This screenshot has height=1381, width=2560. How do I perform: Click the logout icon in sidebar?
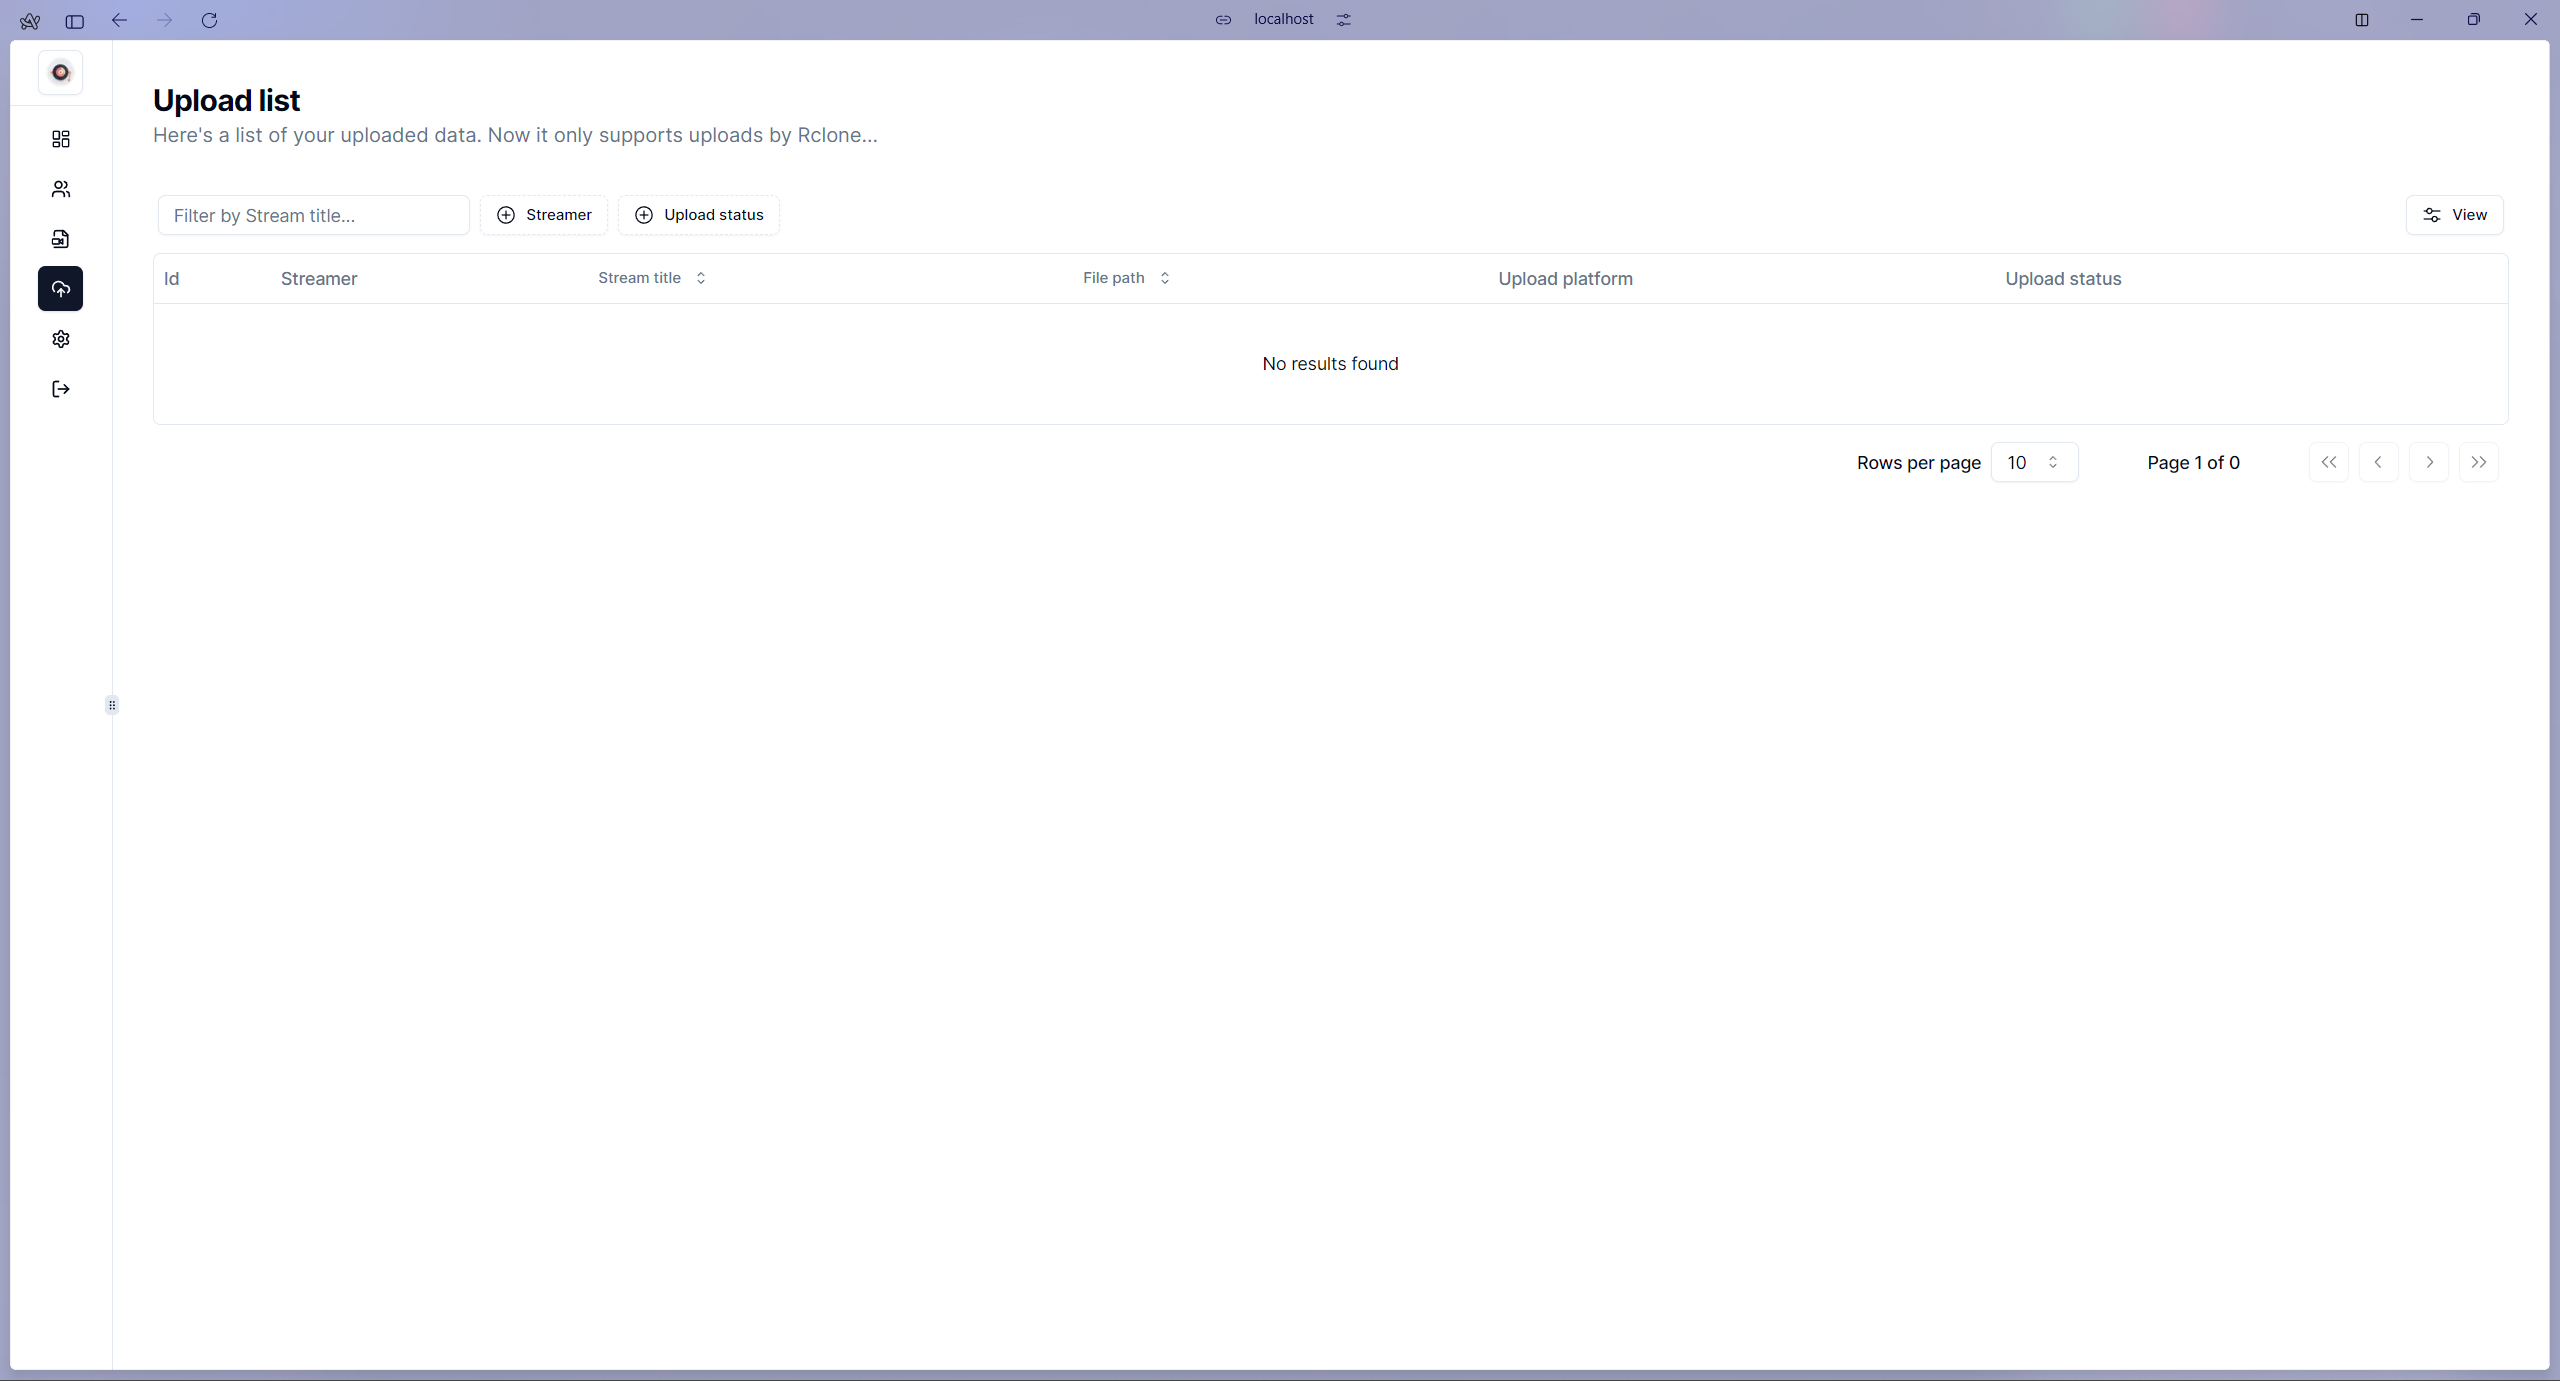tap(61, 389)
